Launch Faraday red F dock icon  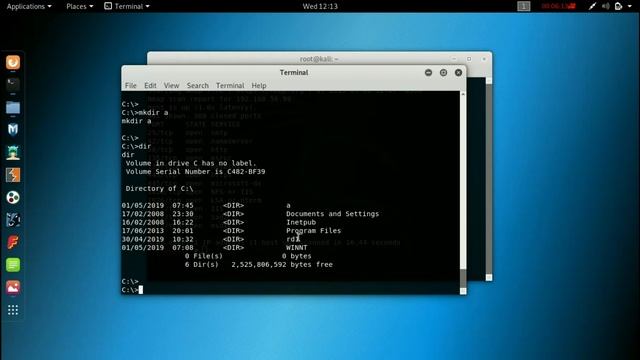click(13, 242)
